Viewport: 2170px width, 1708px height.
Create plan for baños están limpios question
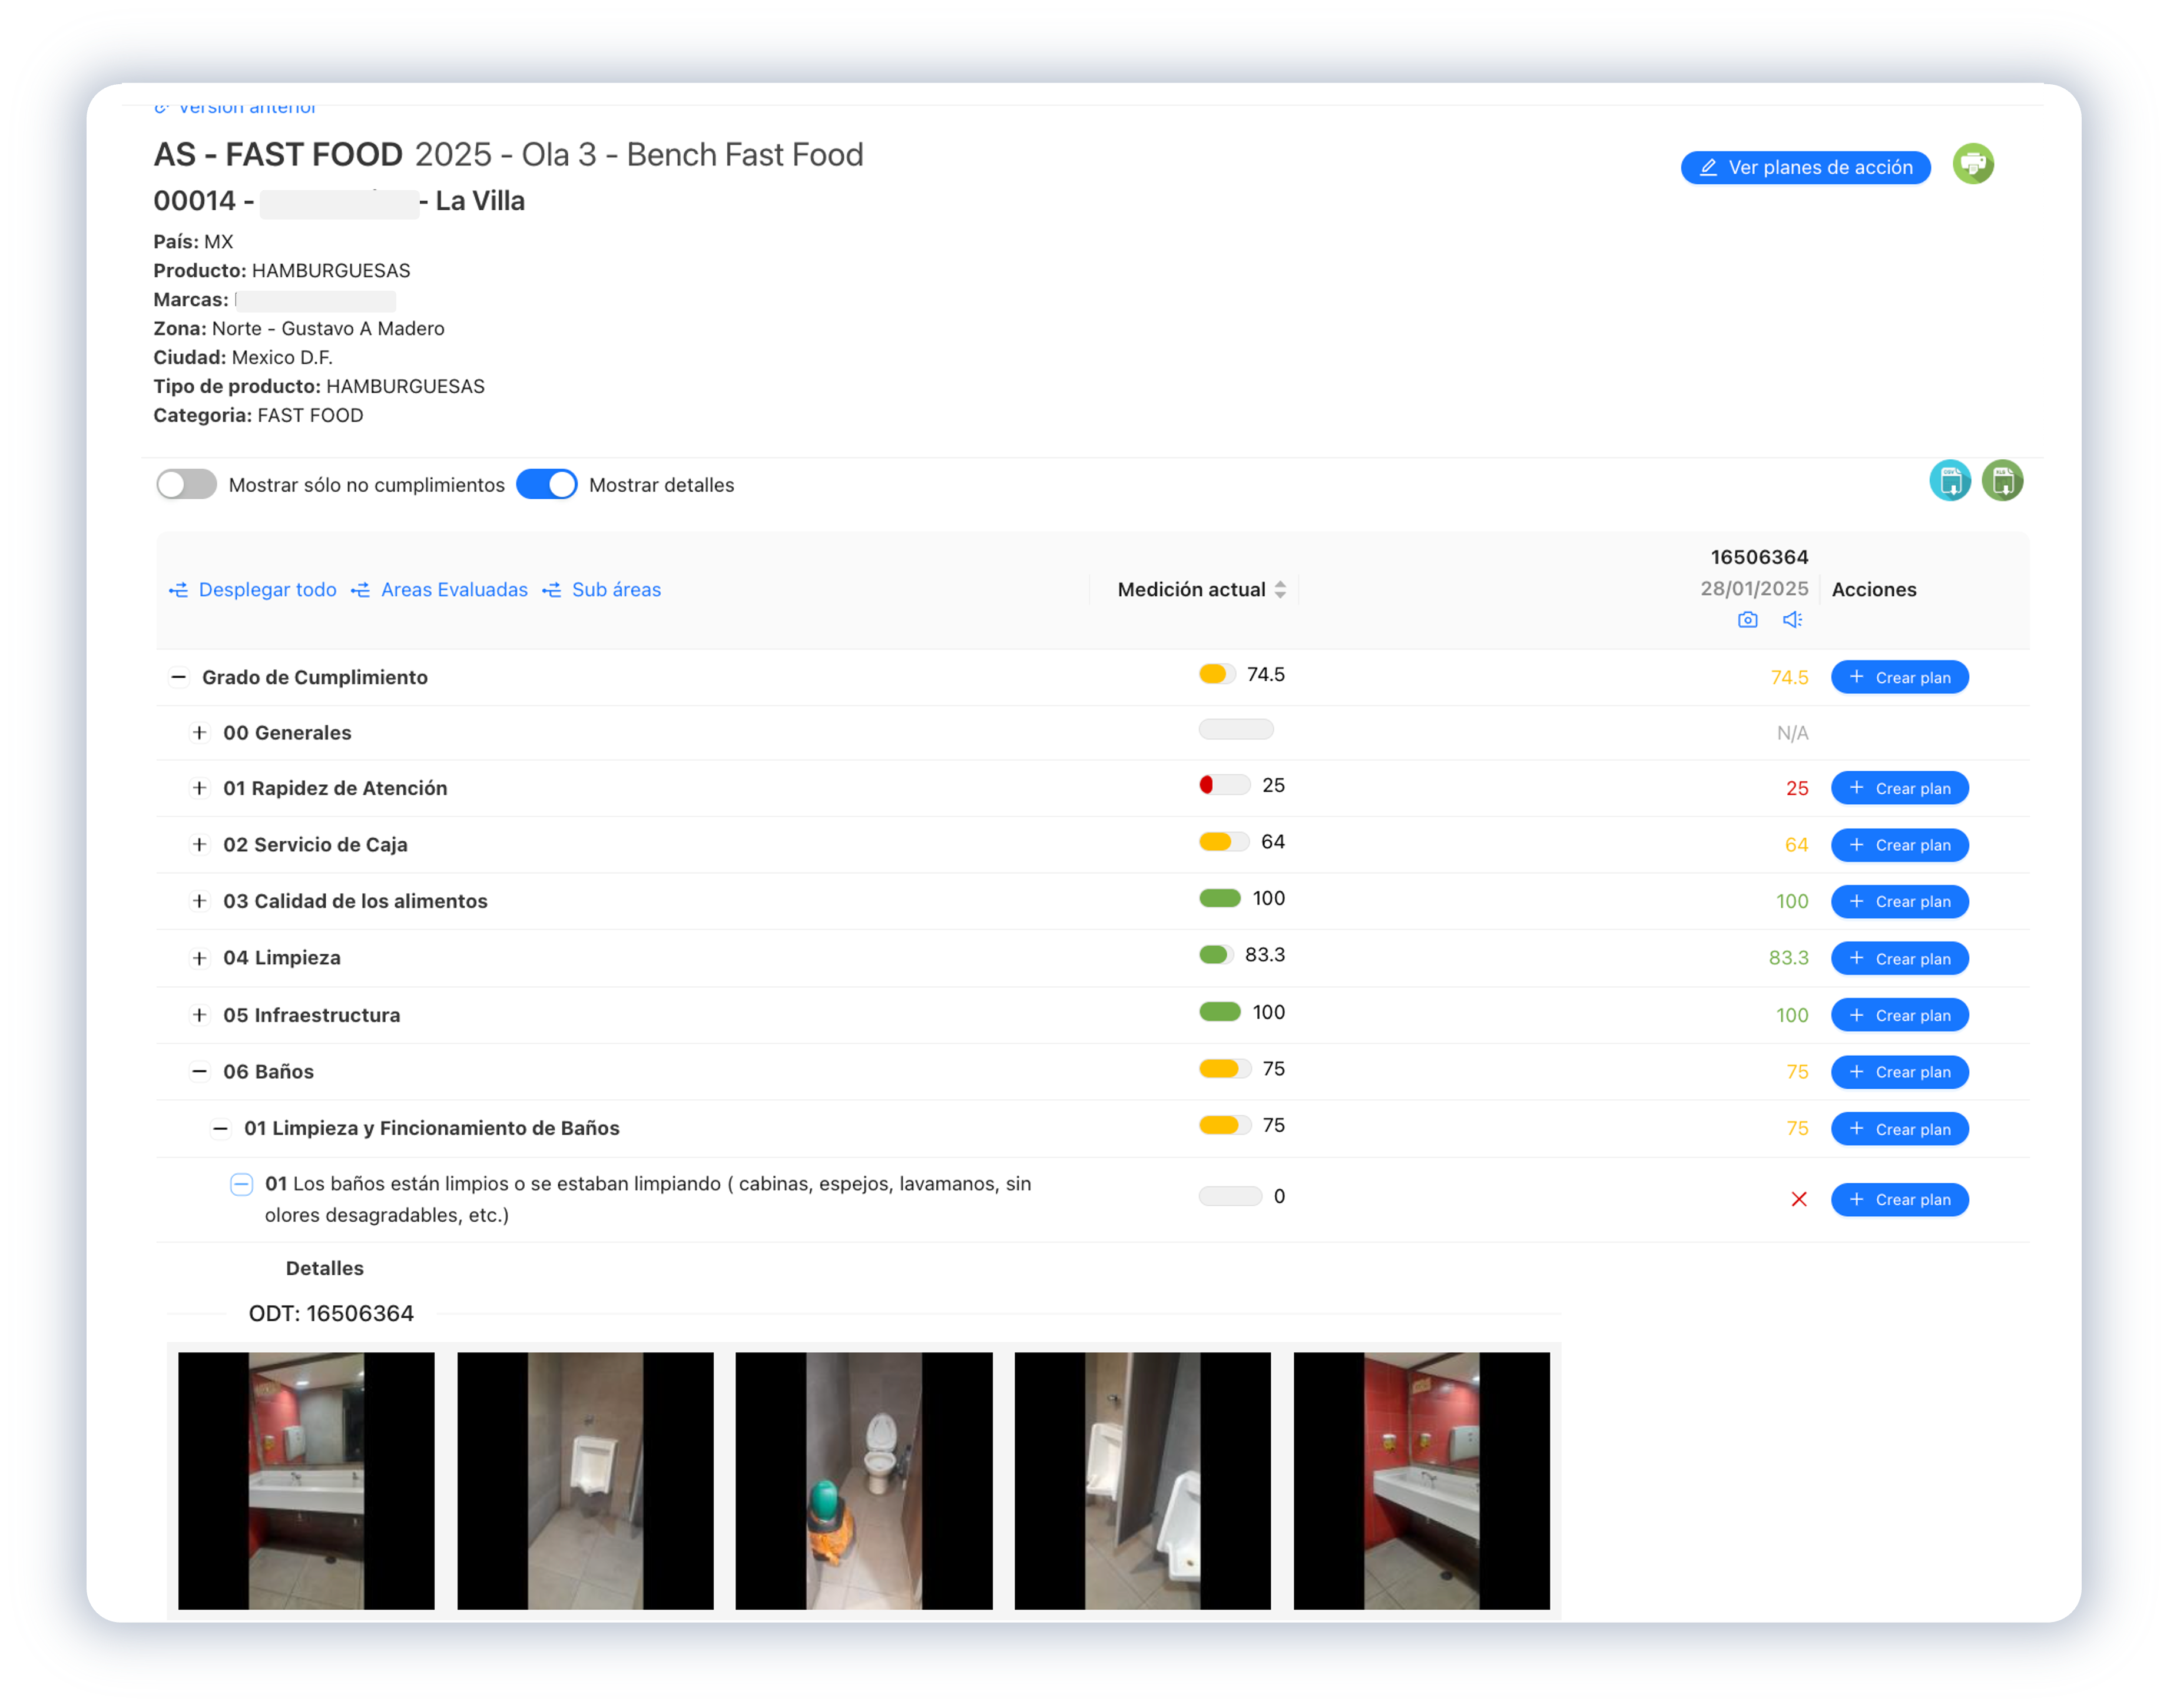pos(1899,1199)
